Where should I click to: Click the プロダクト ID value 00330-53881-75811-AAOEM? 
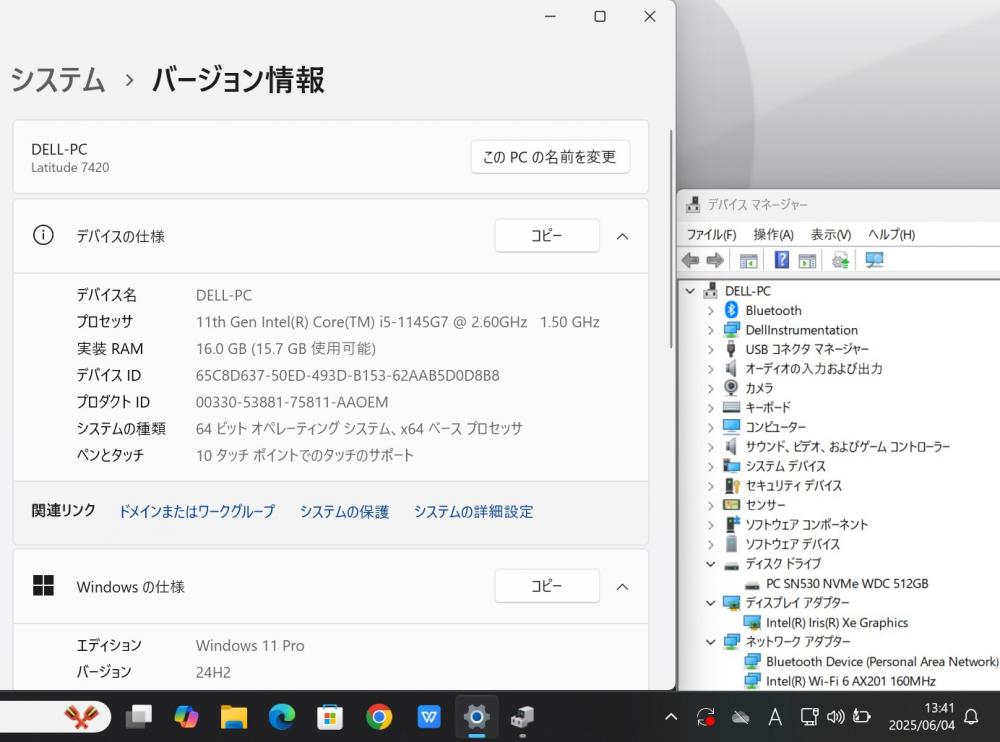pos(292,403)
